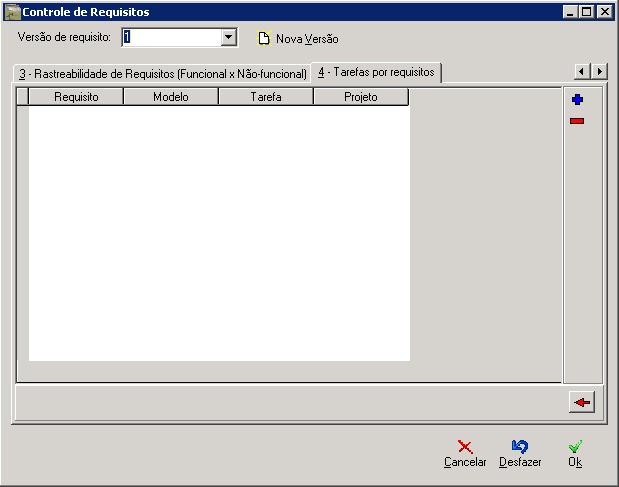Click the Tarefa column header

266,97
